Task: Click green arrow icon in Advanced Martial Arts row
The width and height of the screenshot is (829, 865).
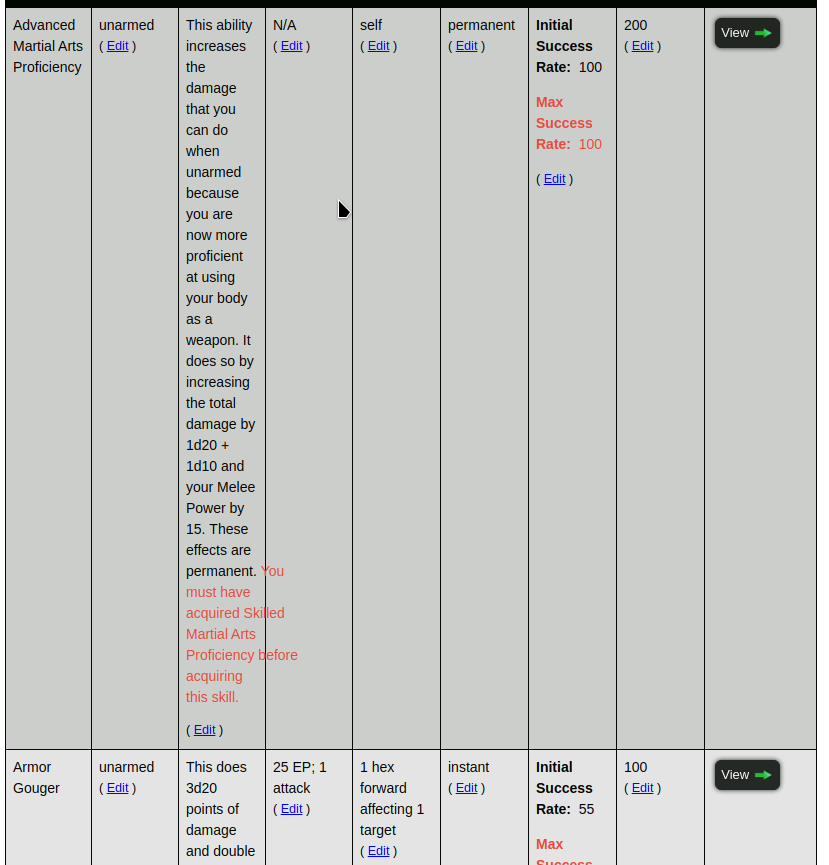Action: click(763, 33)
